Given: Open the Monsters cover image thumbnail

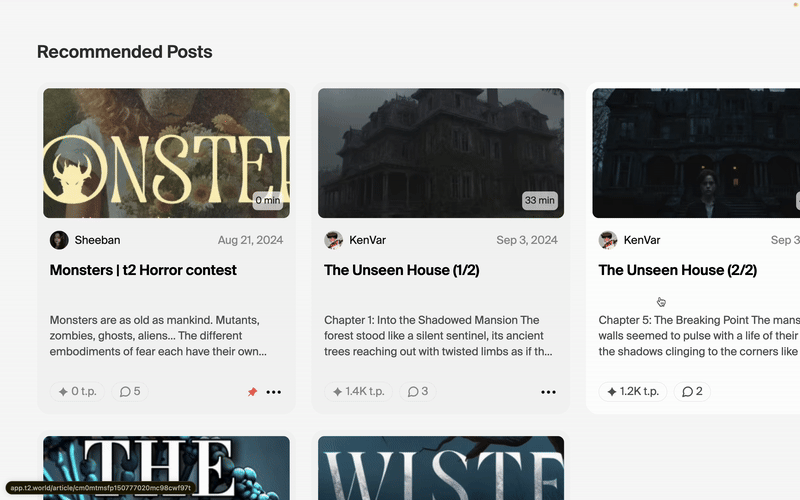Looking at the screenshot, I should (166, 153).
